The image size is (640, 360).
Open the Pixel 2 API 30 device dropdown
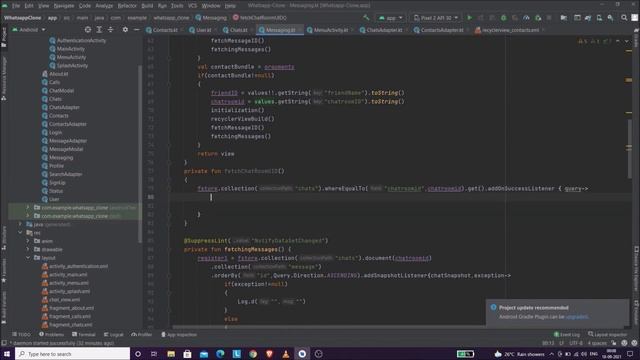point(436,18)
